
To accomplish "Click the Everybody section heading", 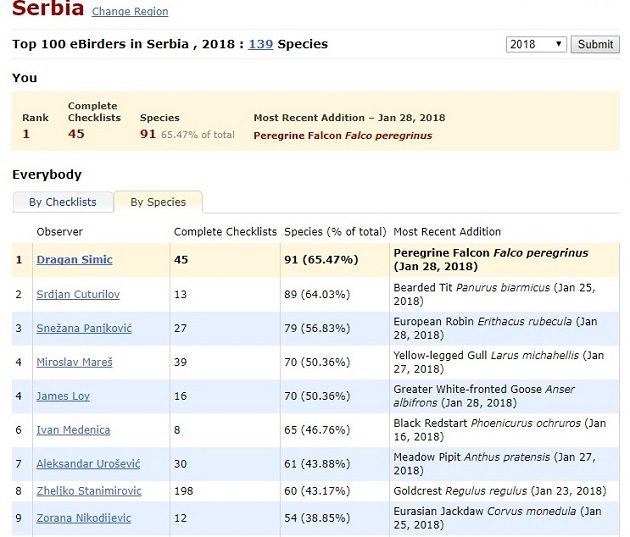I will click(47, 175).
